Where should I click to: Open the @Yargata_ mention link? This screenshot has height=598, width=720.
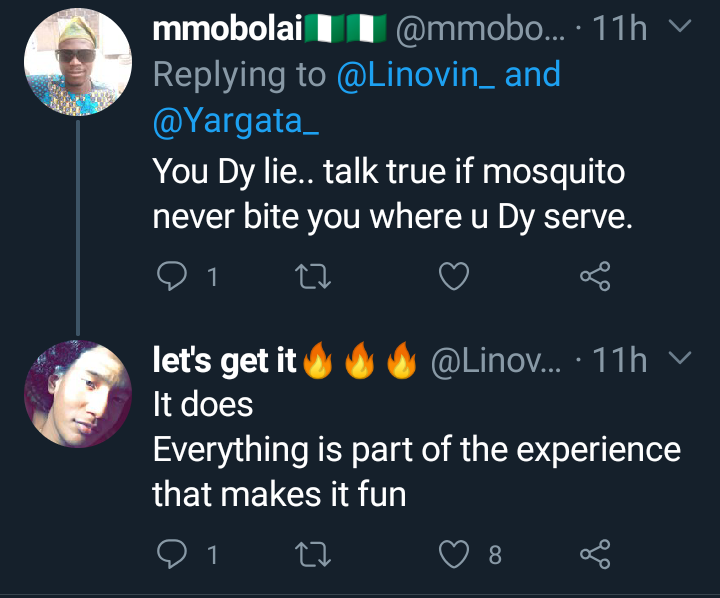[236, 121]
